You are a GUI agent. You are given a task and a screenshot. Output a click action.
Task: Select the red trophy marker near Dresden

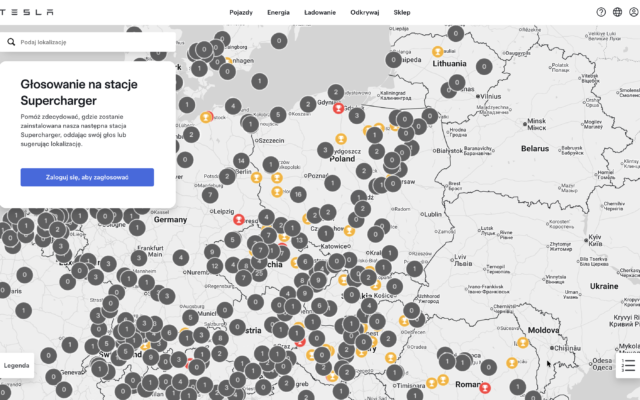tap(239, 220)
